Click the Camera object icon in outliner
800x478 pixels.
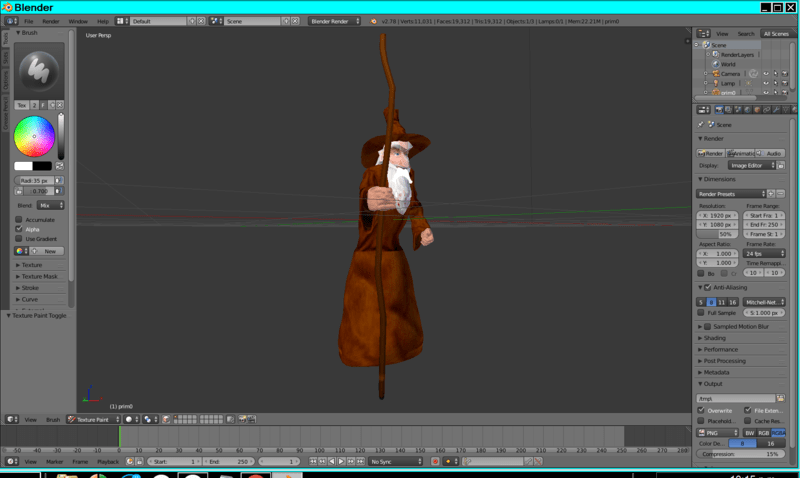[x=714, y=73]
